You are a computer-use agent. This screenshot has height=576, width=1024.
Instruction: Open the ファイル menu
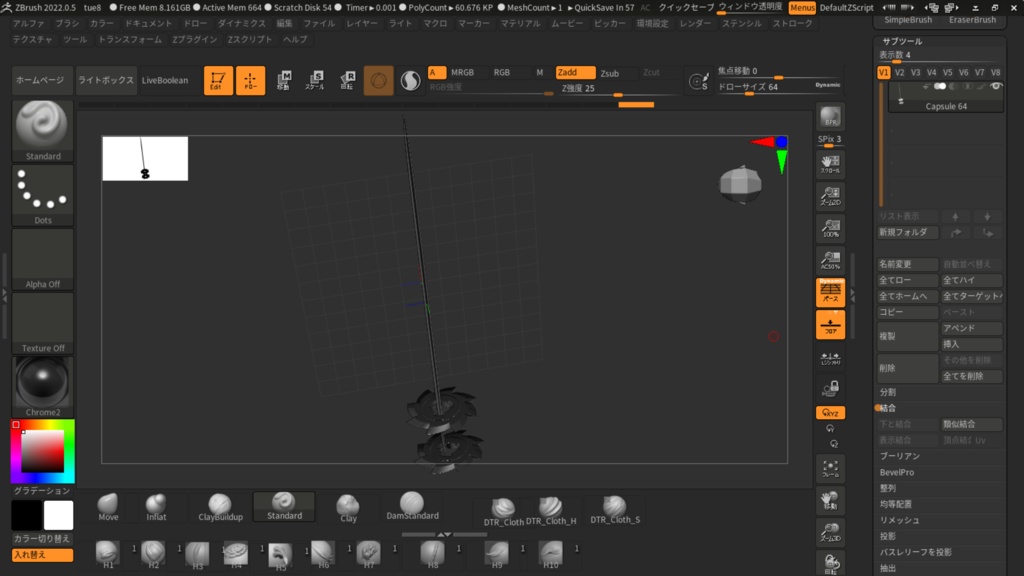tap(319, 23)
